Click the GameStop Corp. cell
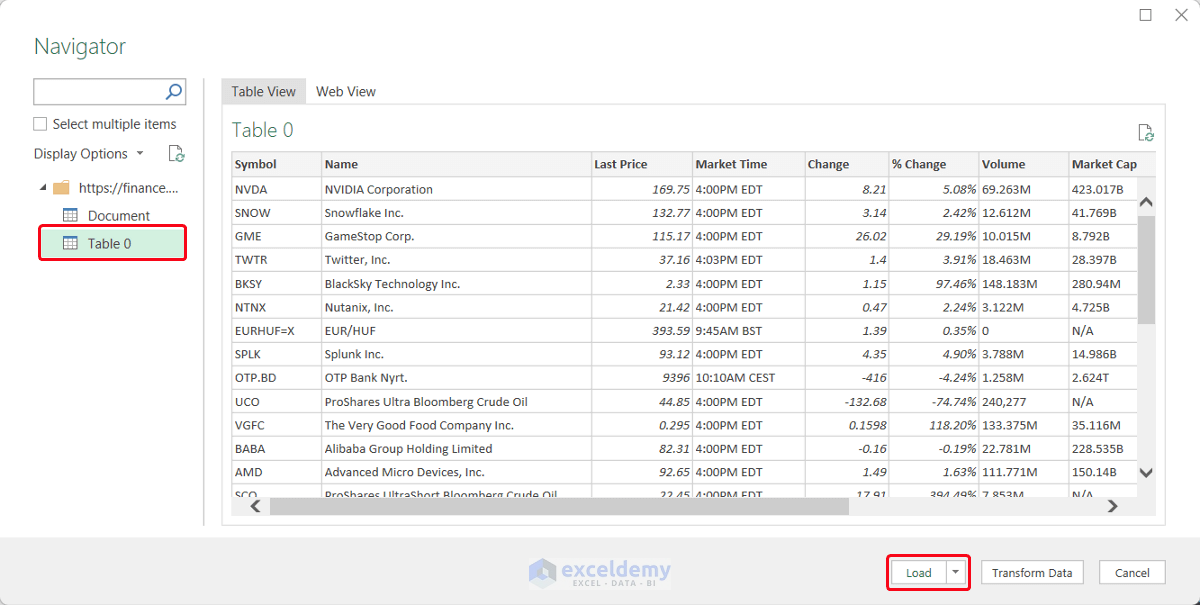1200x605 pixels. 457,236
